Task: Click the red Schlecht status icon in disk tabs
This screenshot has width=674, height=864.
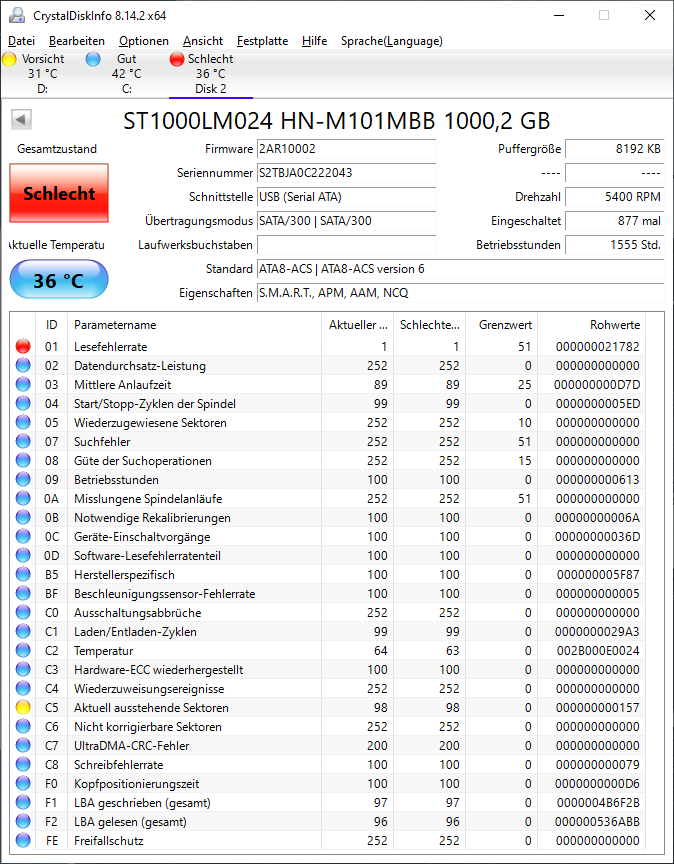Action: [x=177, y=59]
